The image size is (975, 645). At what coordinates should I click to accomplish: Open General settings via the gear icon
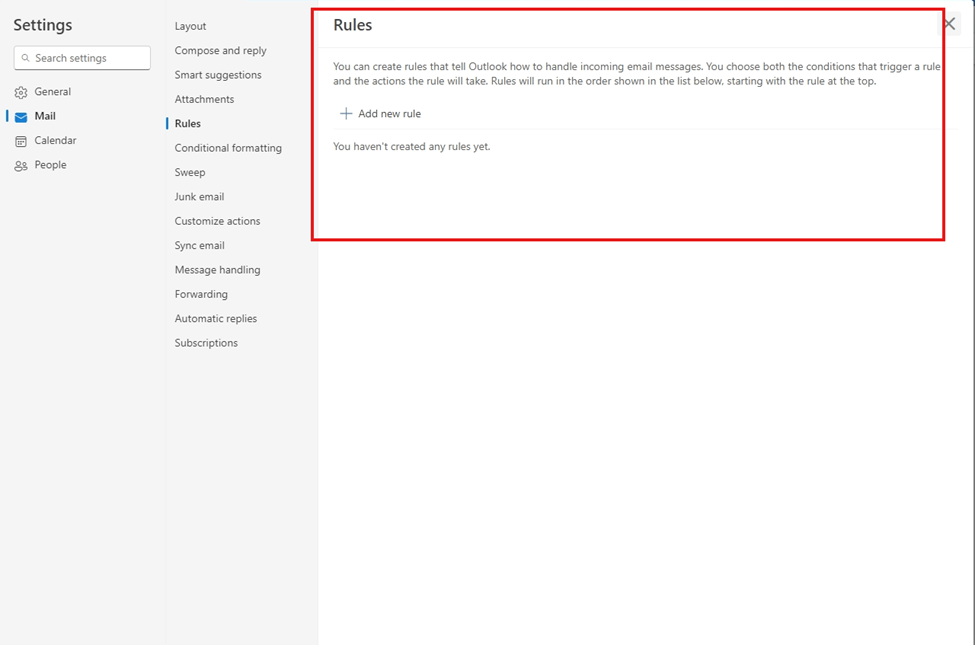click(20, 91)
